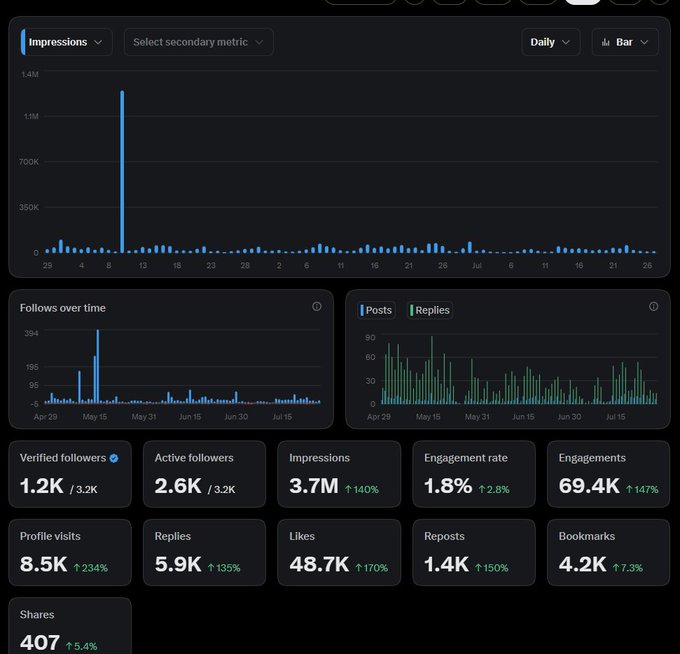This screenshot has height=654, width=680.
Task: Click the 170% increase on Likes
Action: [372, 568]
